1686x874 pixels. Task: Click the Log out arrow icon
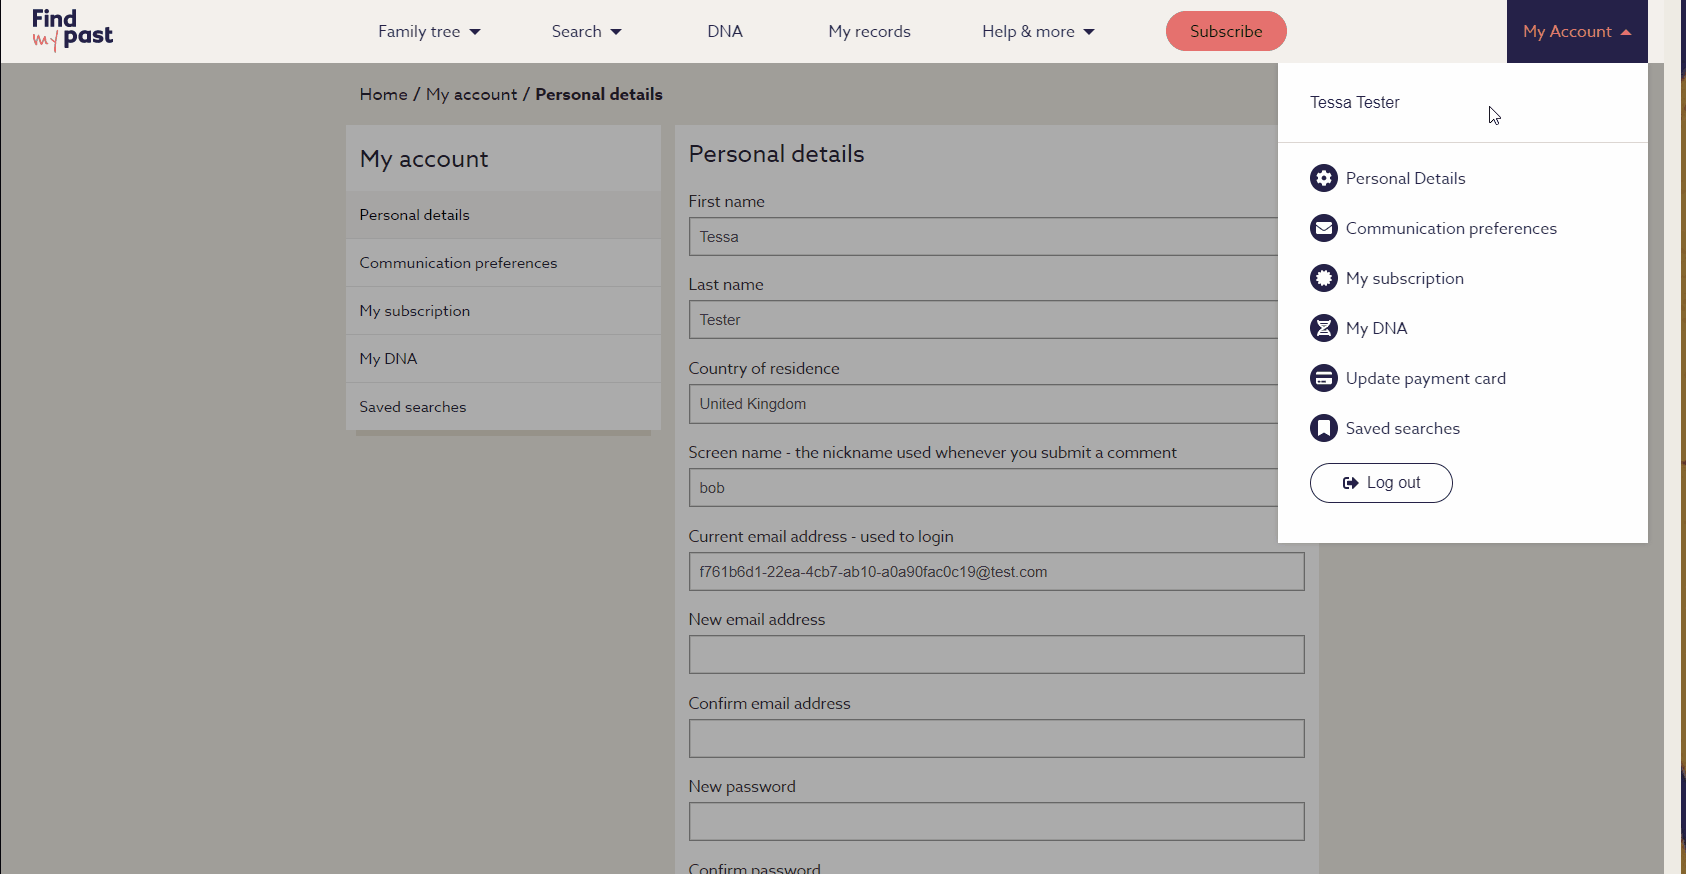coord(1350,483)
